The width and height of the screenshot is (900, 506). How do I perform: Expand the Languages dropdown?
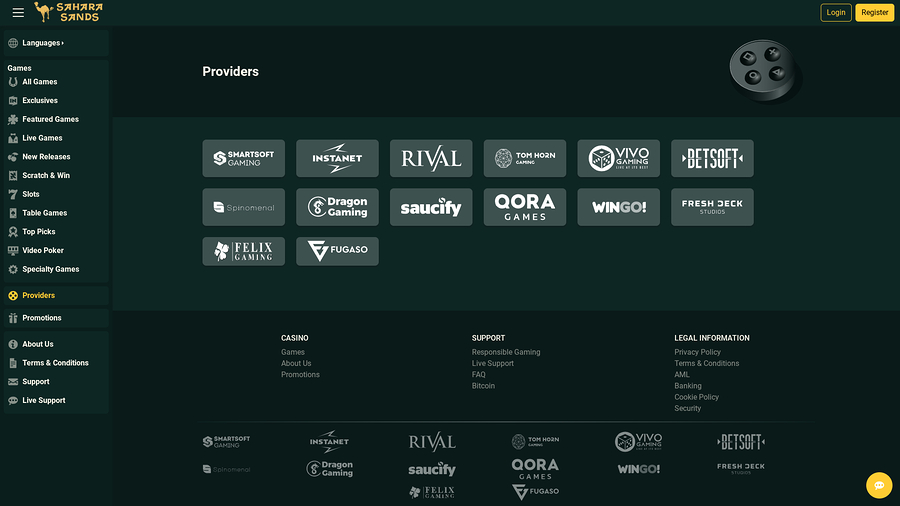coord(43,43)
